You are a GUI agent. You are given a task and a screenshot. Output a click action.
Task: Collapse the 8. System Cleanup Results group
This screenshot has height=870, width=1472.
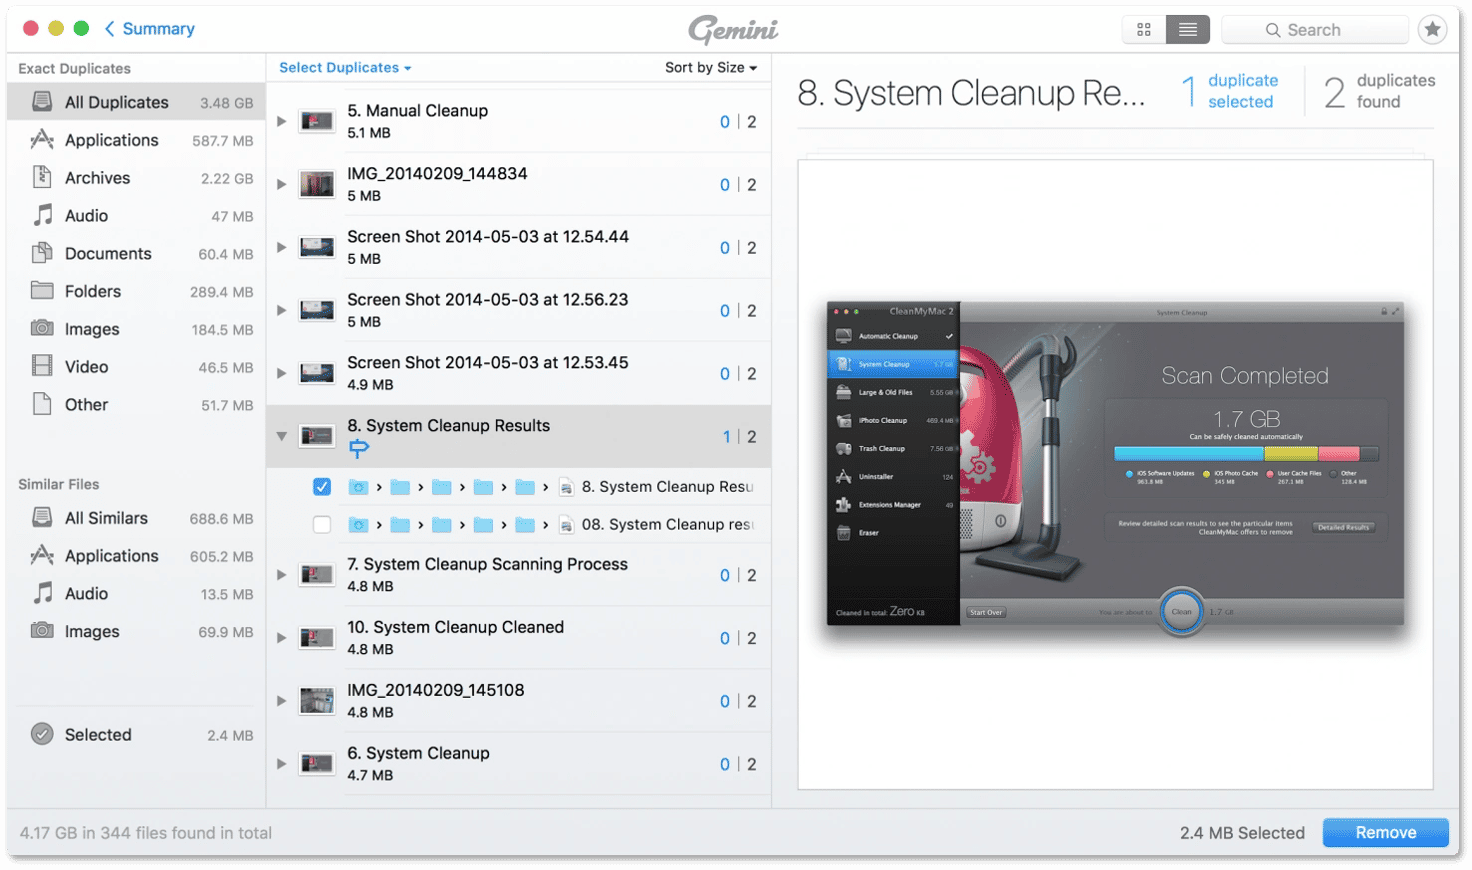coord(282,436)
